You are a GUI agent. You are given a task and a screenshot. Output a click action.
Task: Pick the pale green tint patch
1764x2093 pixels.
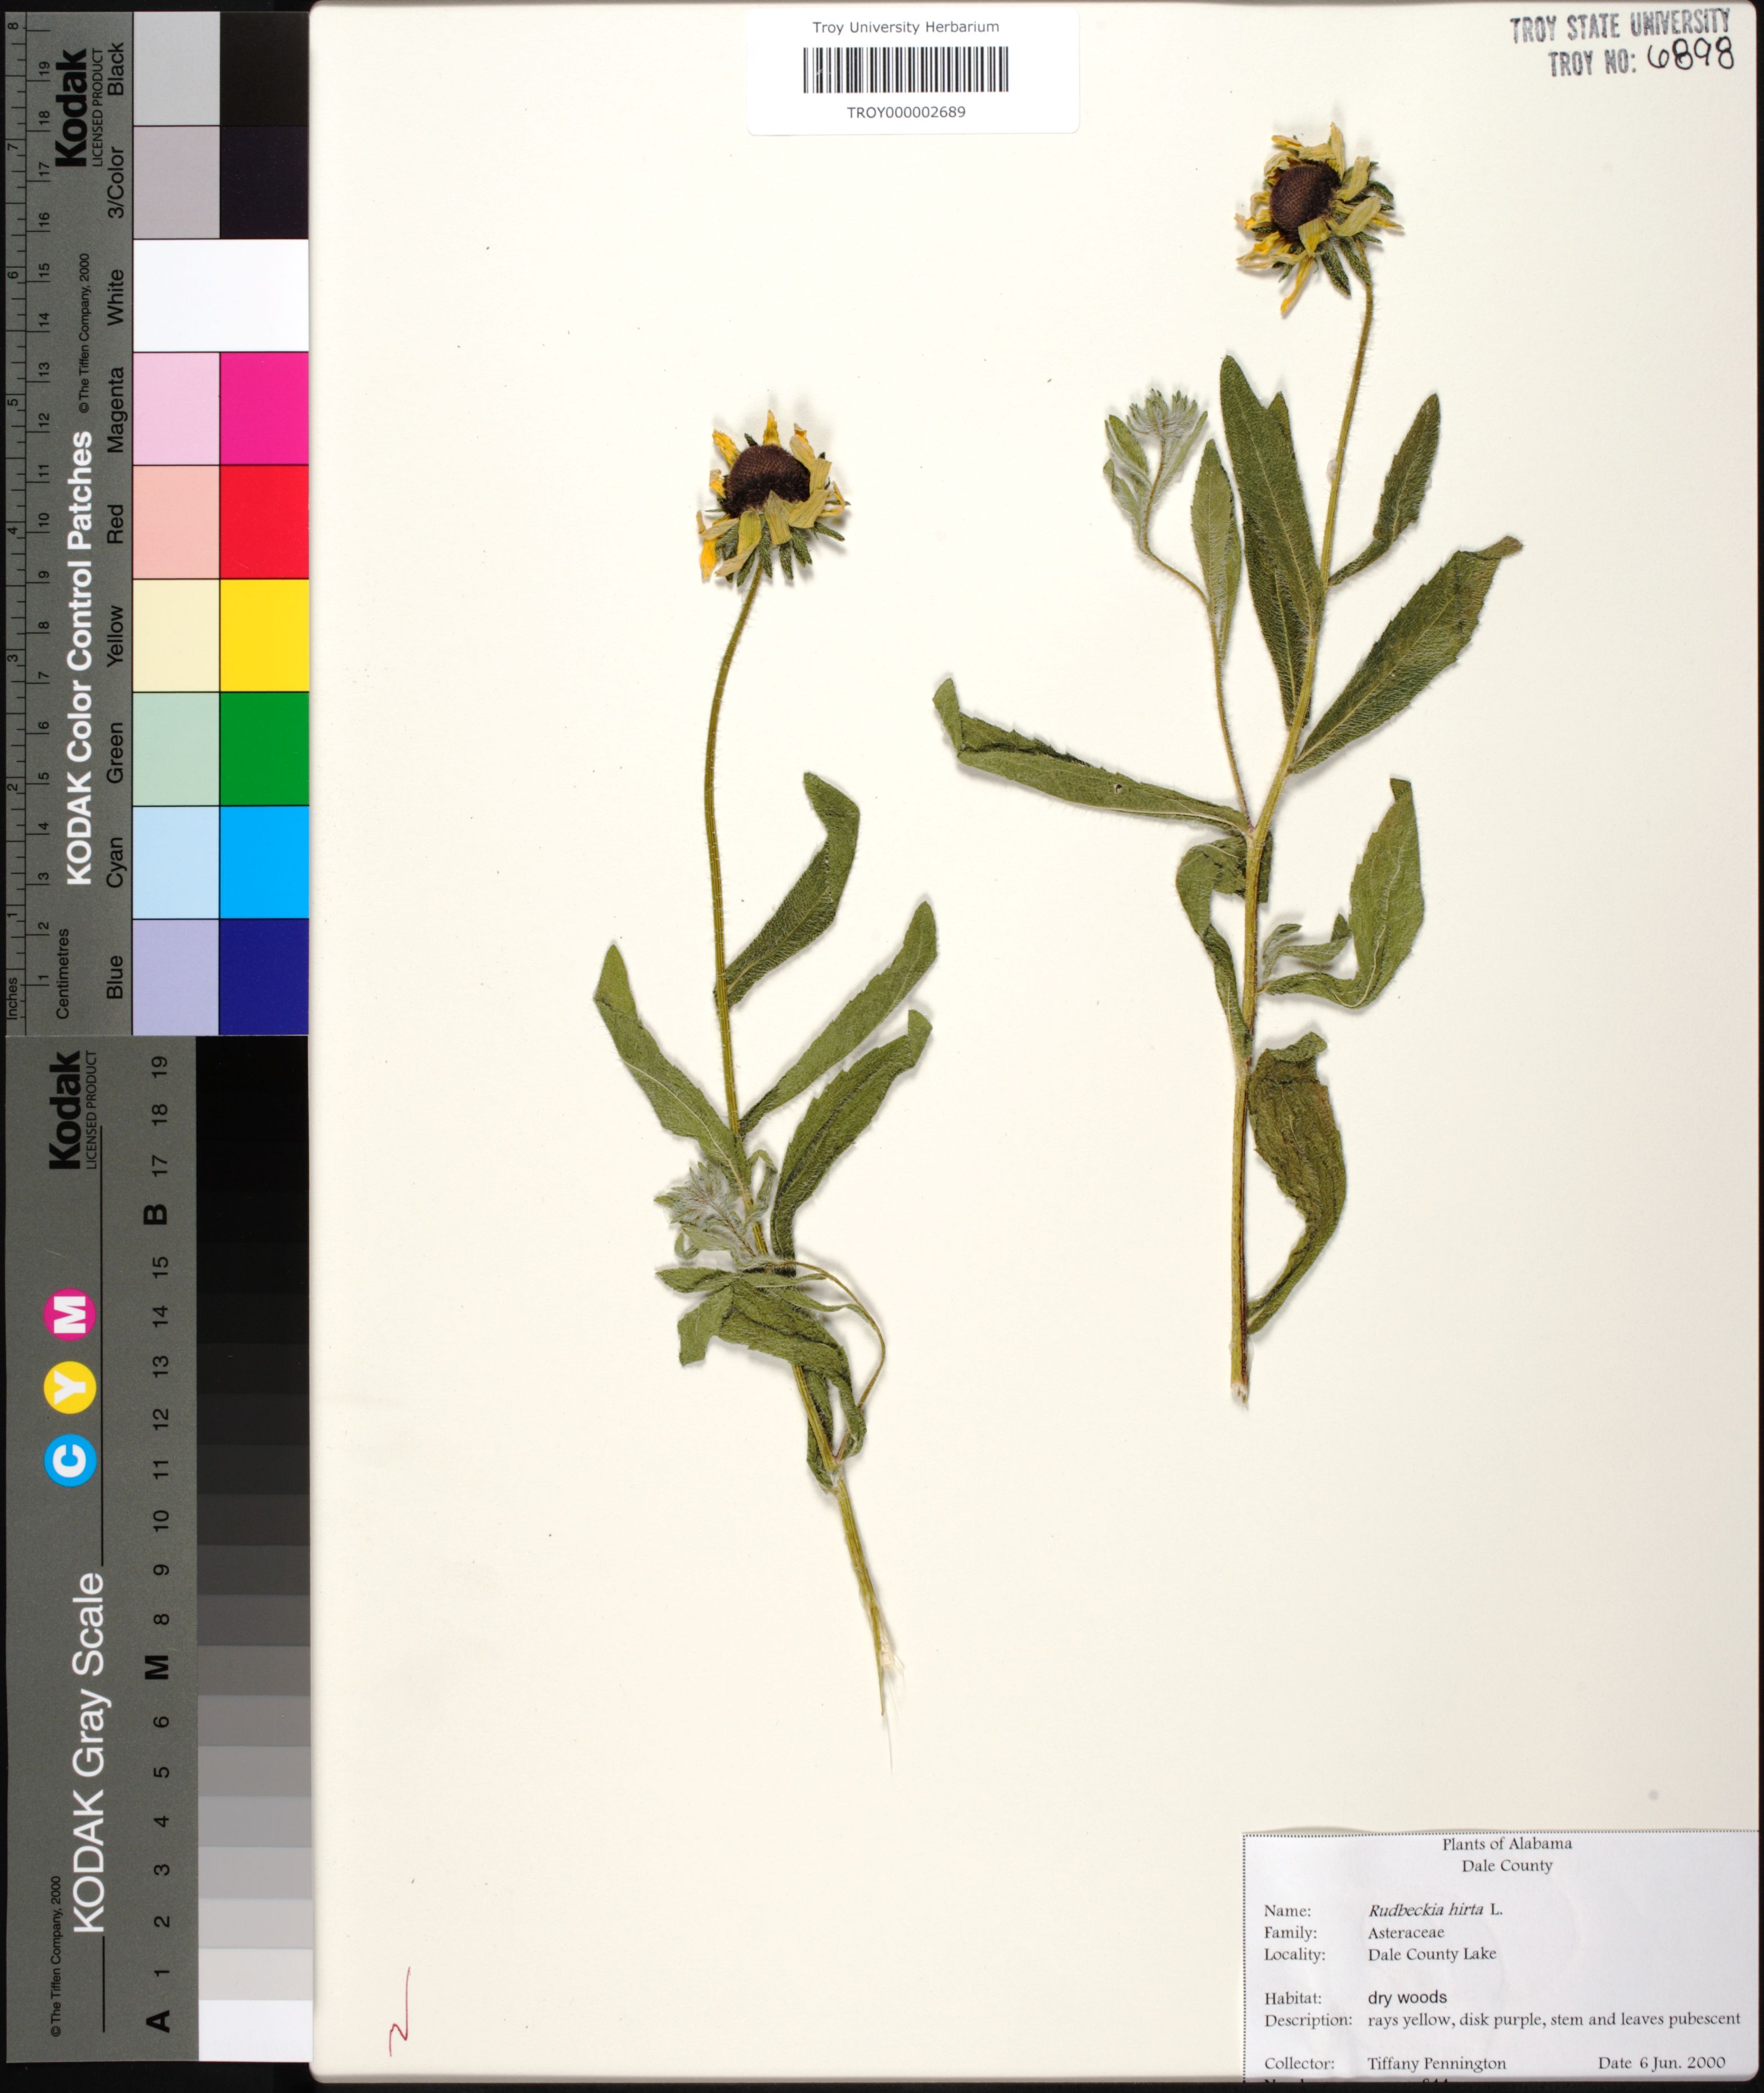[176, 749]
